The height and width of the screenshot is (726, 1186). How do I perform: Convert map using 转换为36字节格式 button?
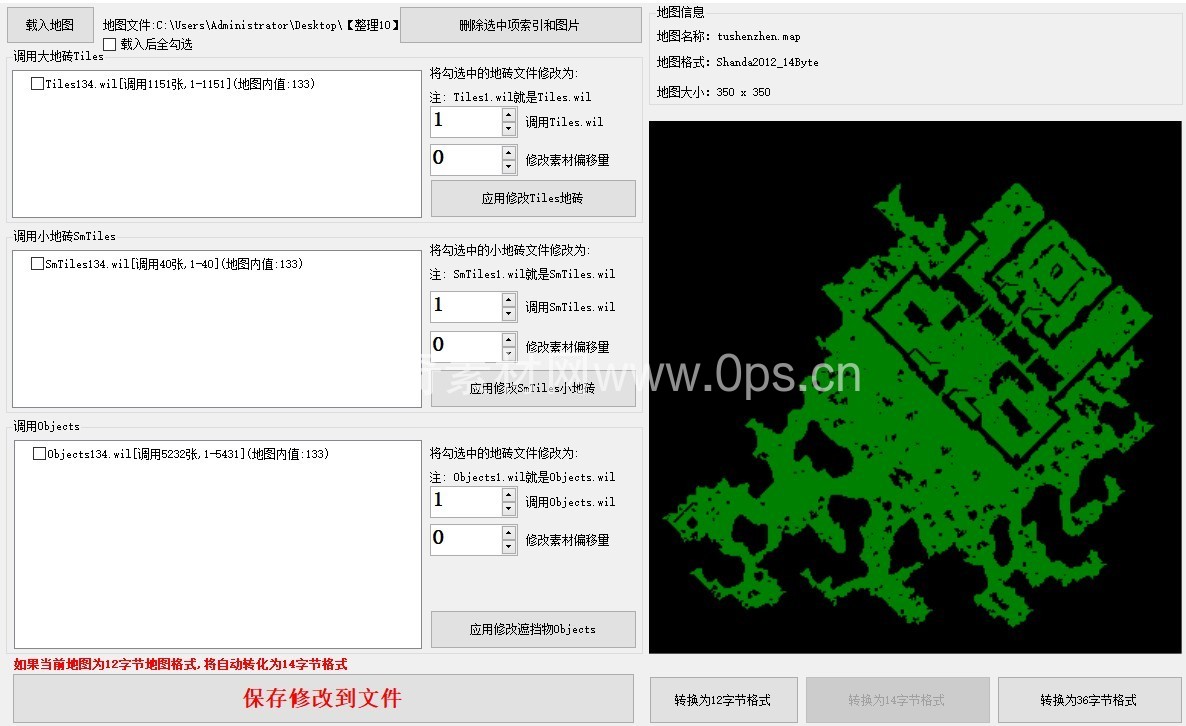[x=1088, y=700]
